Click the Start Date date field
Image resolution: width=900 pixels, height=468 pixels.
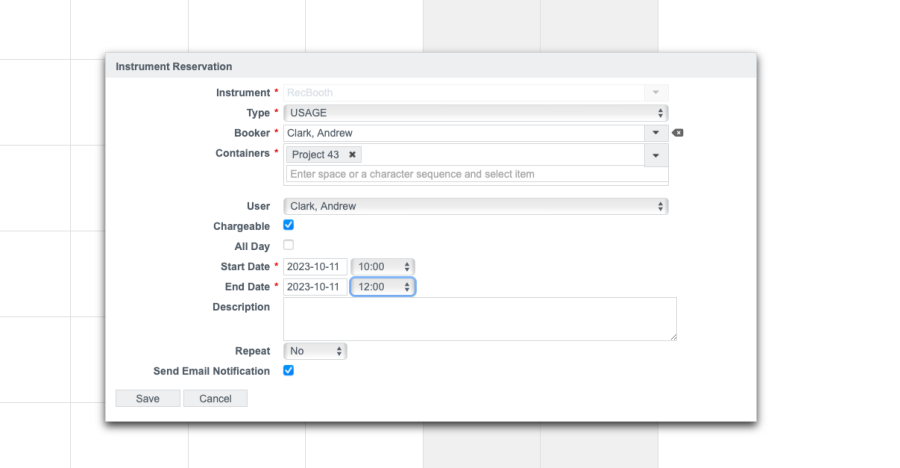tap(315, 267)
